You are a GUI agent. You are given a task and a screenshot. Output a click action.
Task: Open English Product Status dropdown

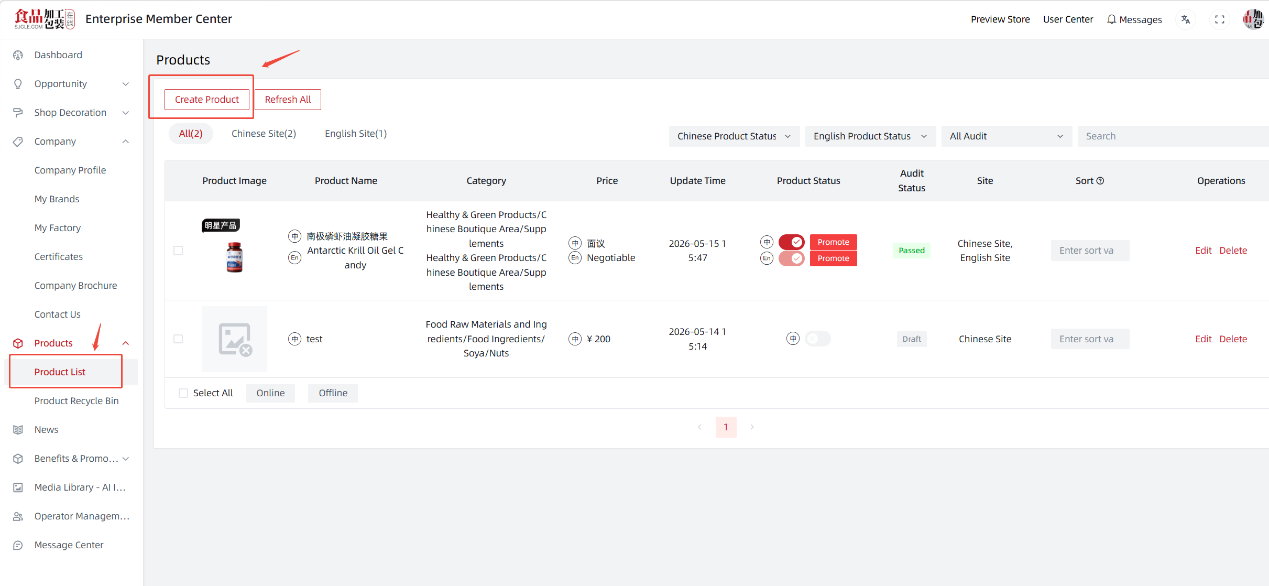coord(869,136)
